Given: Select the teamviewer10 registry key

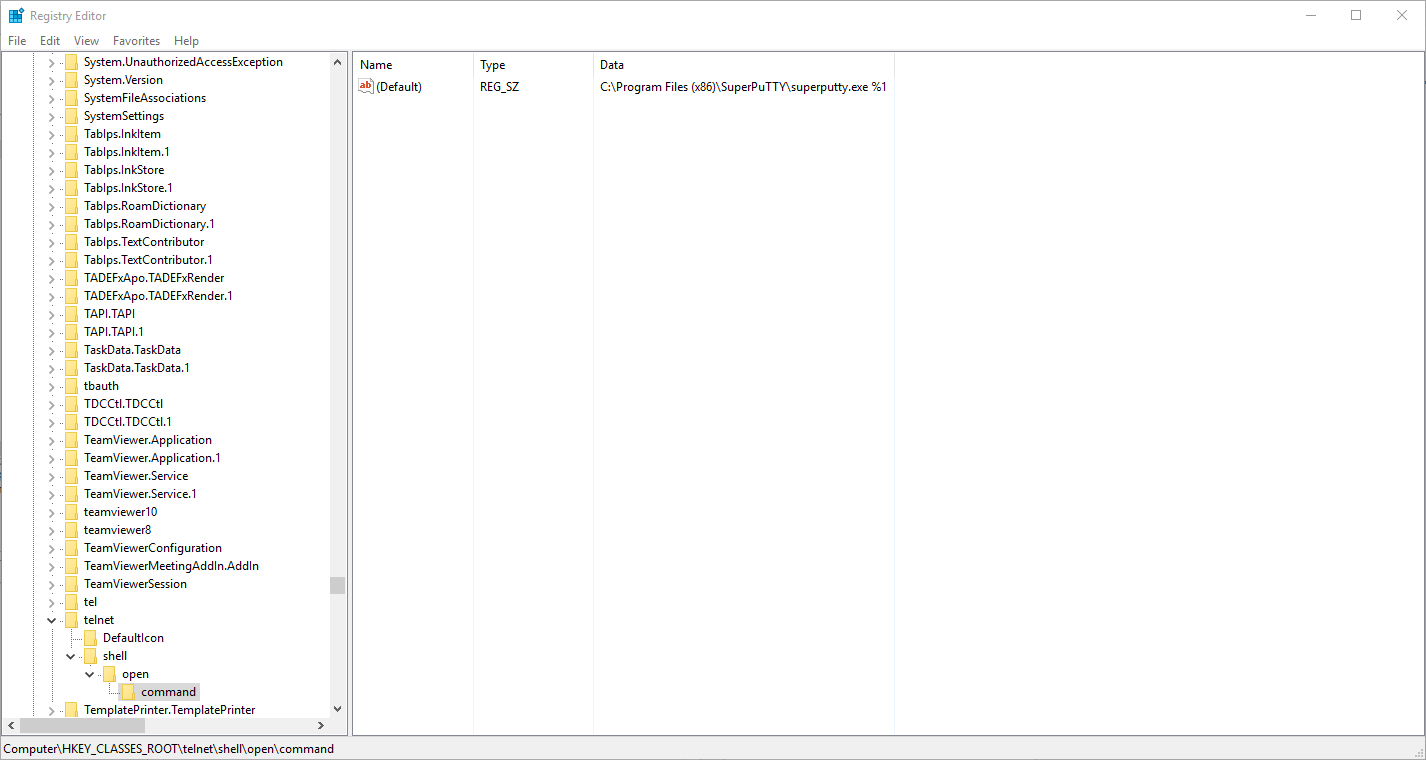Looking at the screenshot, I should click(120, 512).
